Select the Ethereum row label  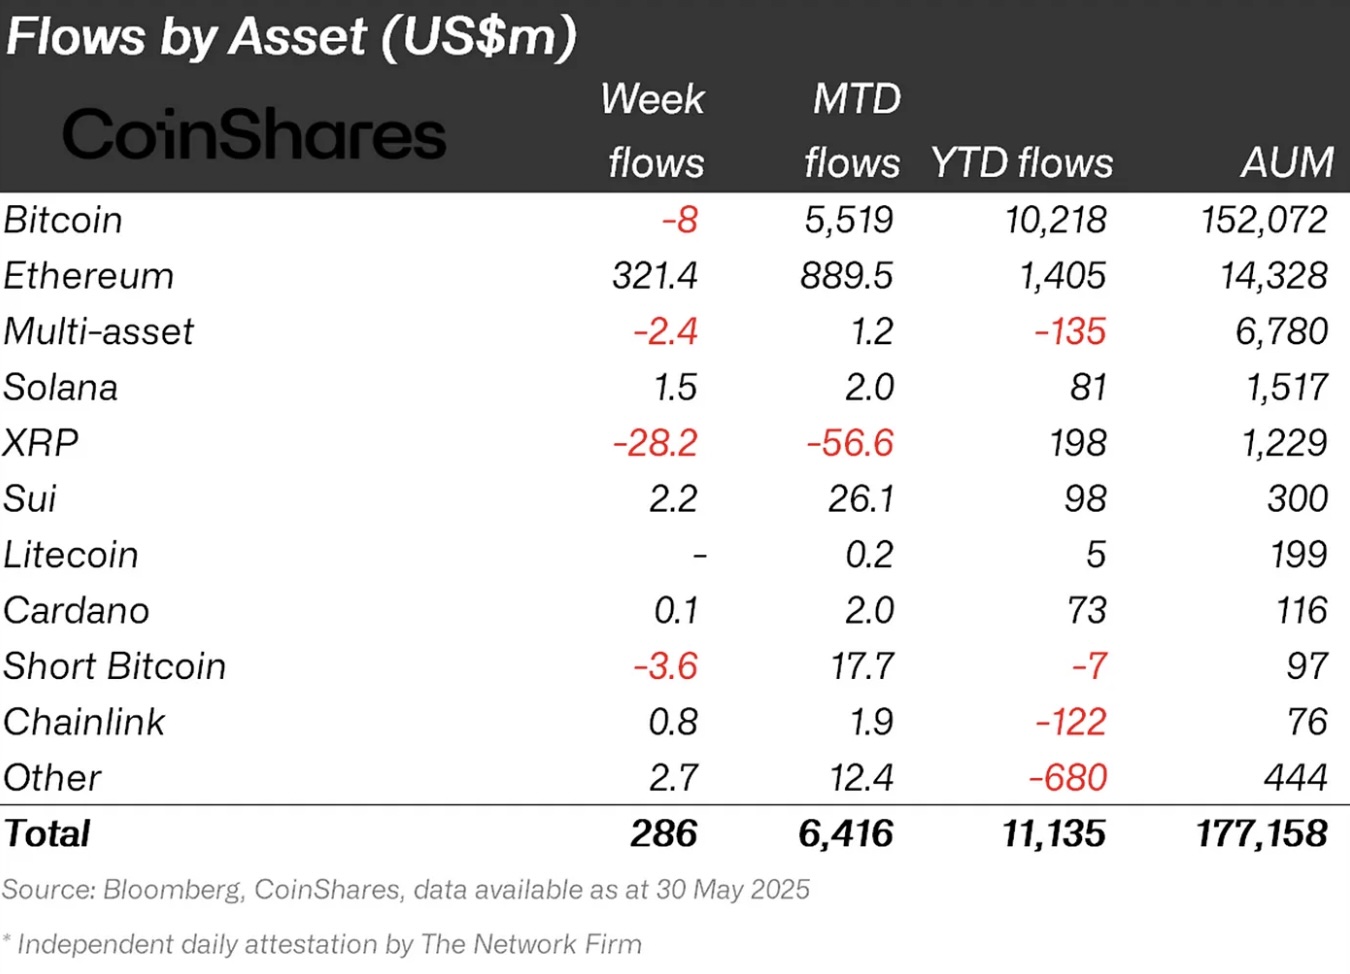tap(88, 276)
